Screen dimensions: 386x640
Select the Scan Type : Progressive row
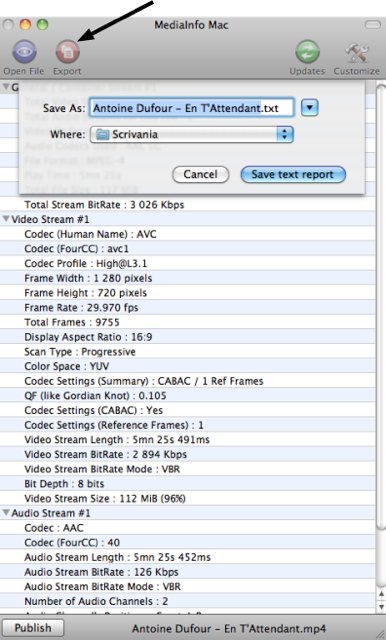pos(187,351)
